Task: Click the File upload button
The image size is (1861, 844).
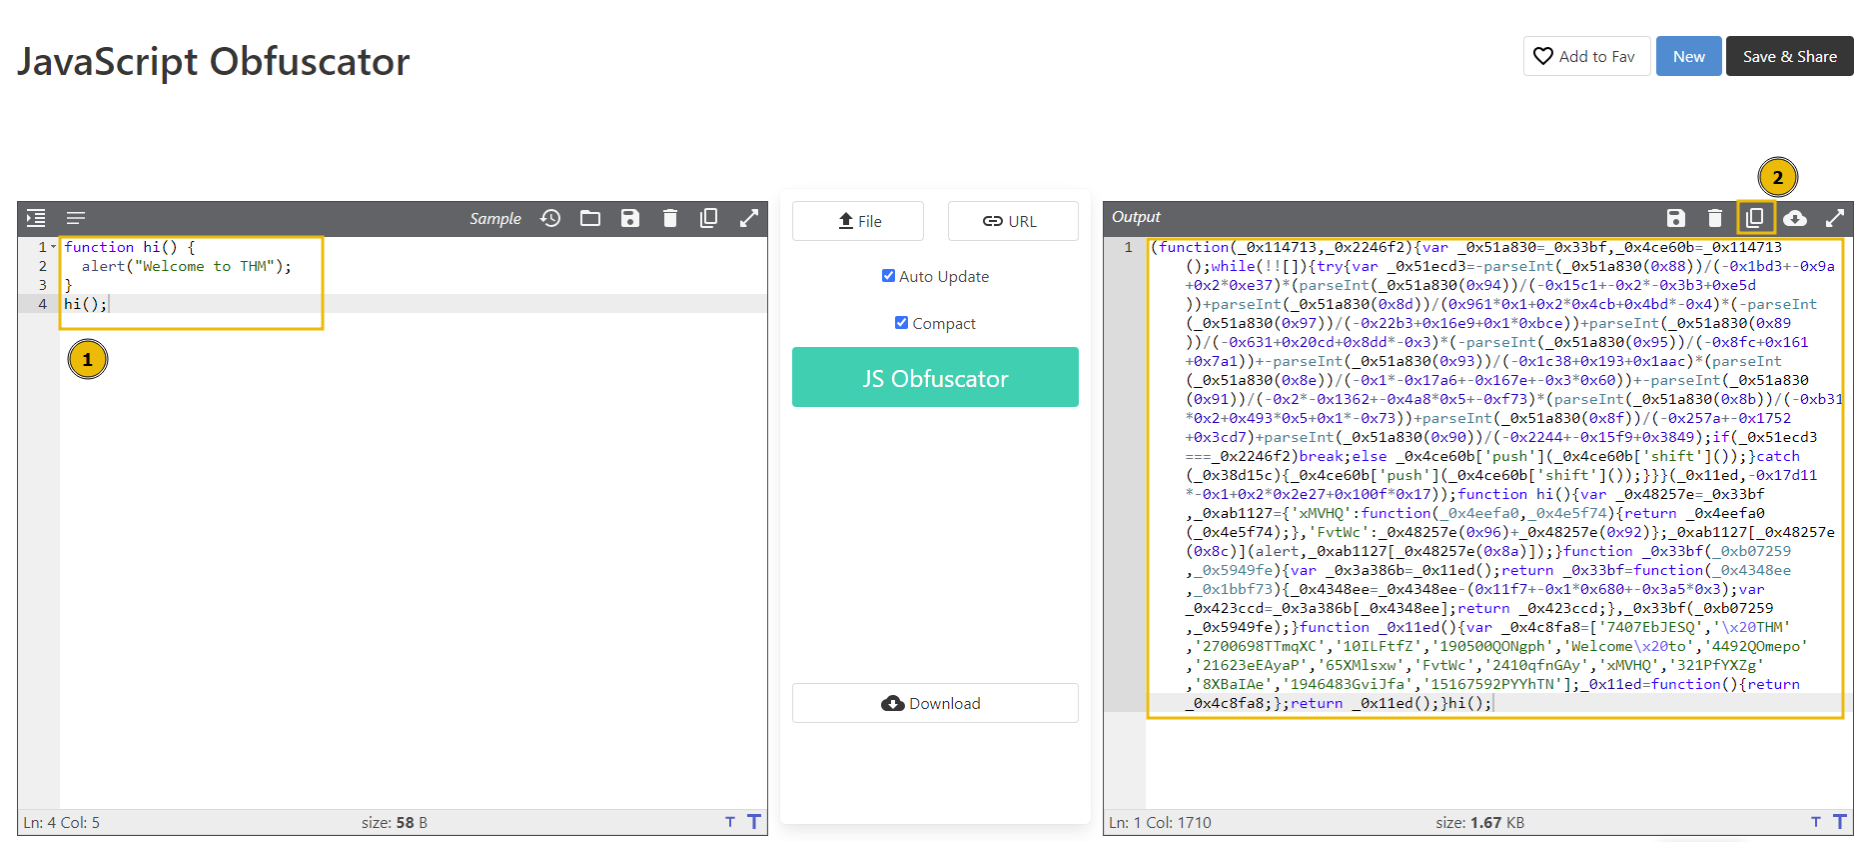Action: pyautogui.click(x=858, y=221)
